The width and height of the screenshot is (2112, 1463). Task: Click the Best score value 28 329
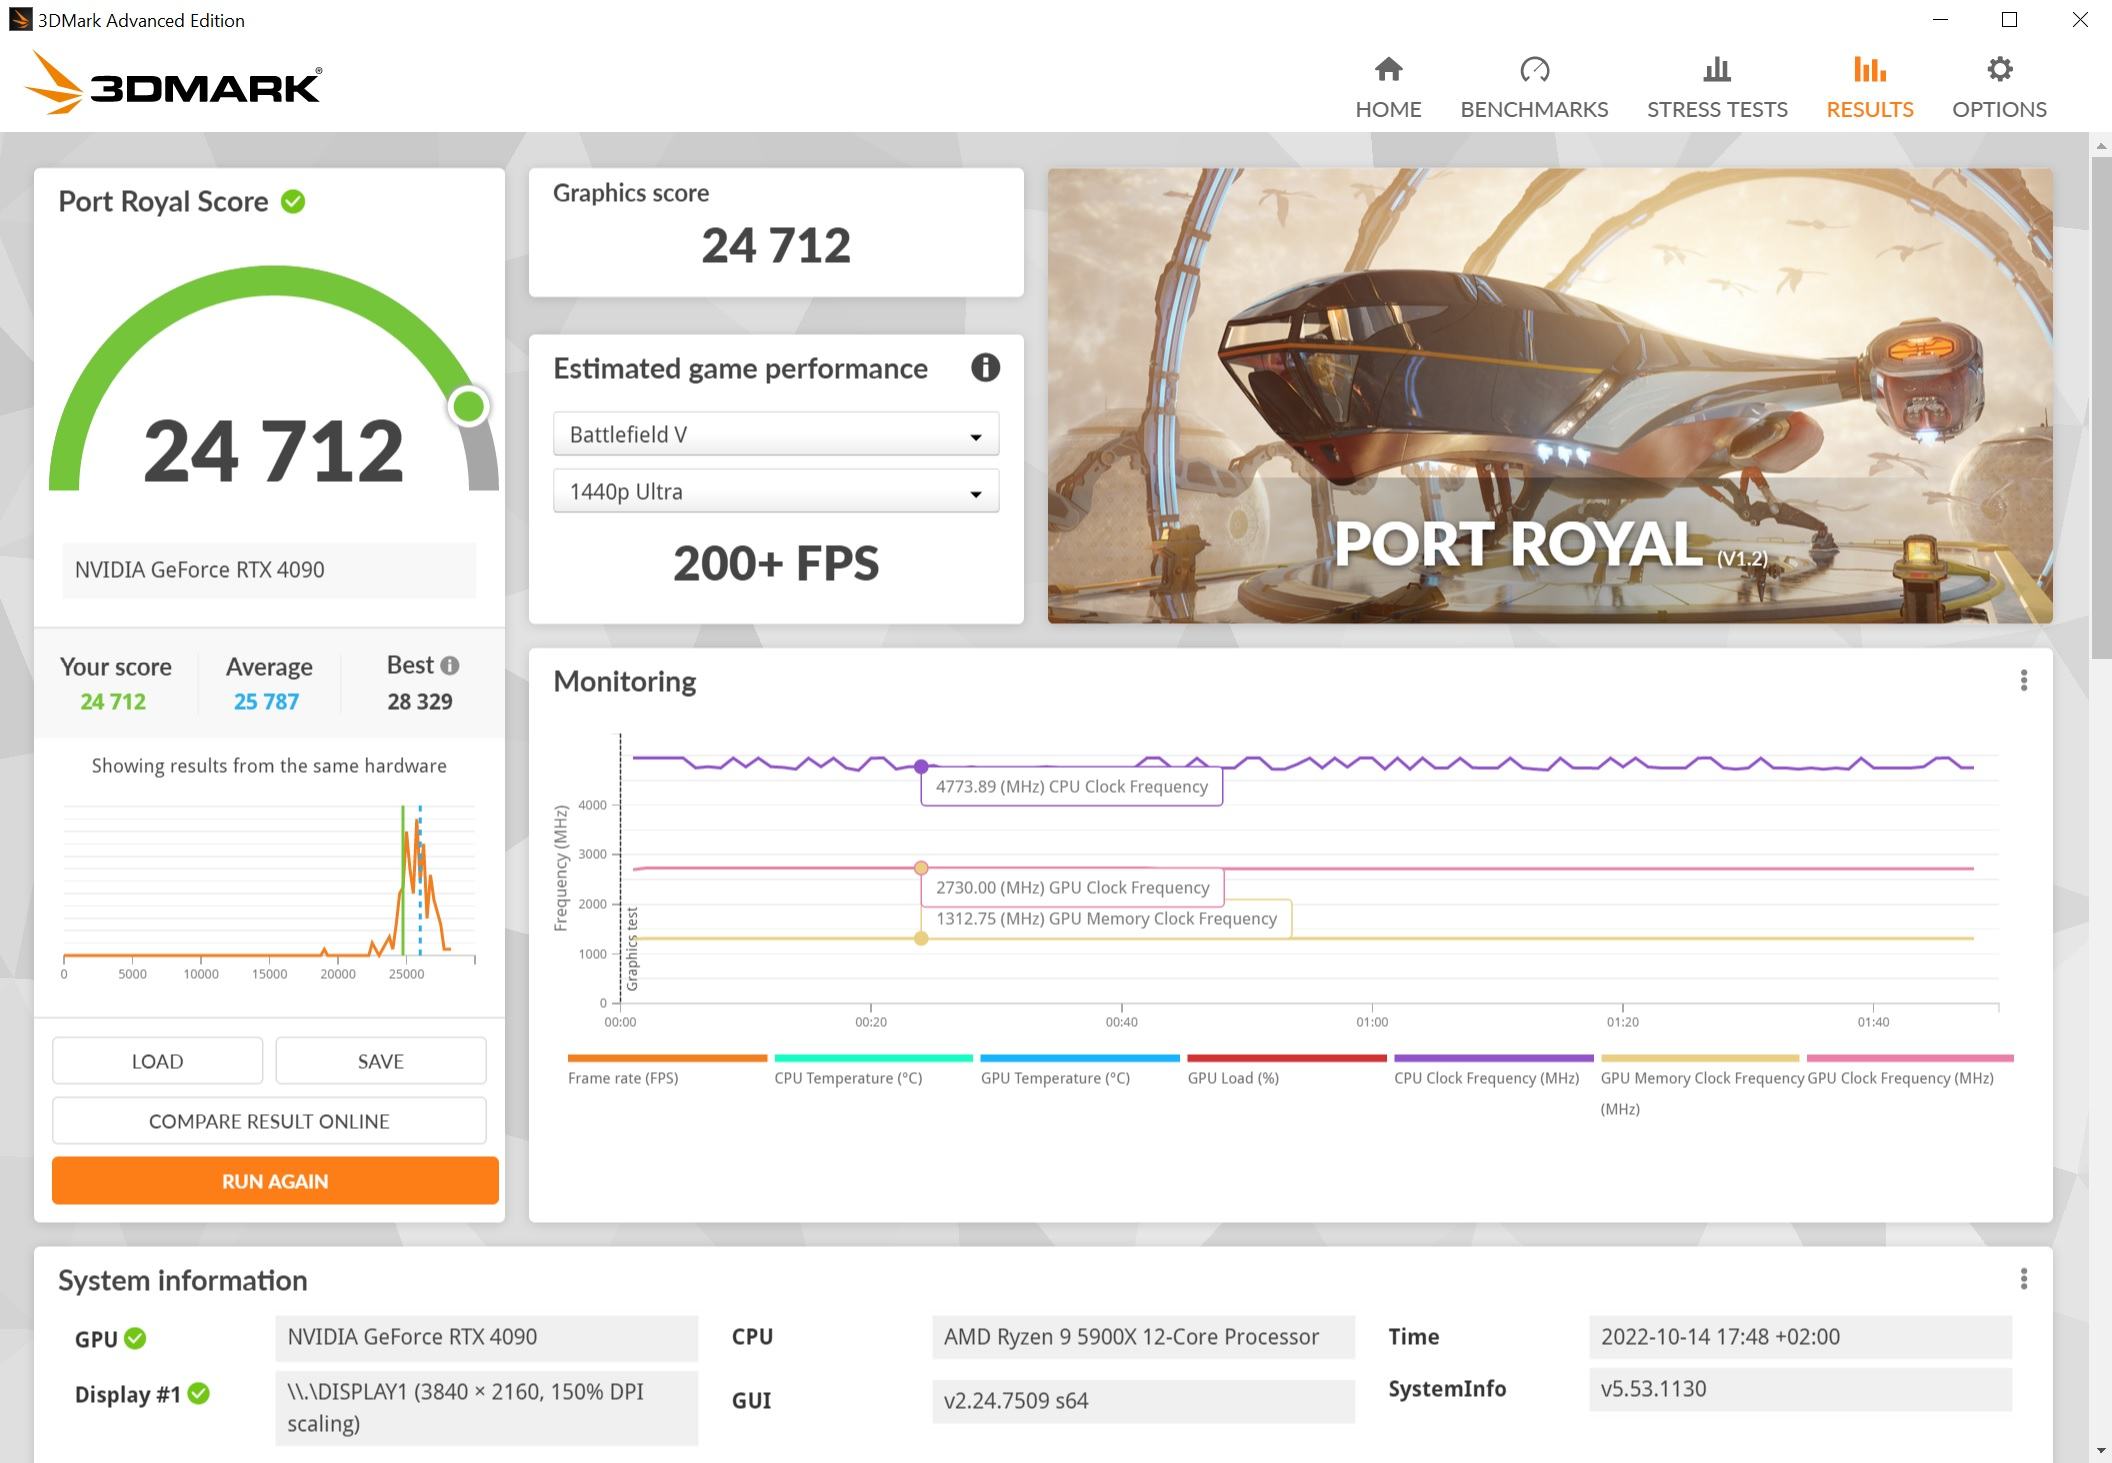(420, 702)
